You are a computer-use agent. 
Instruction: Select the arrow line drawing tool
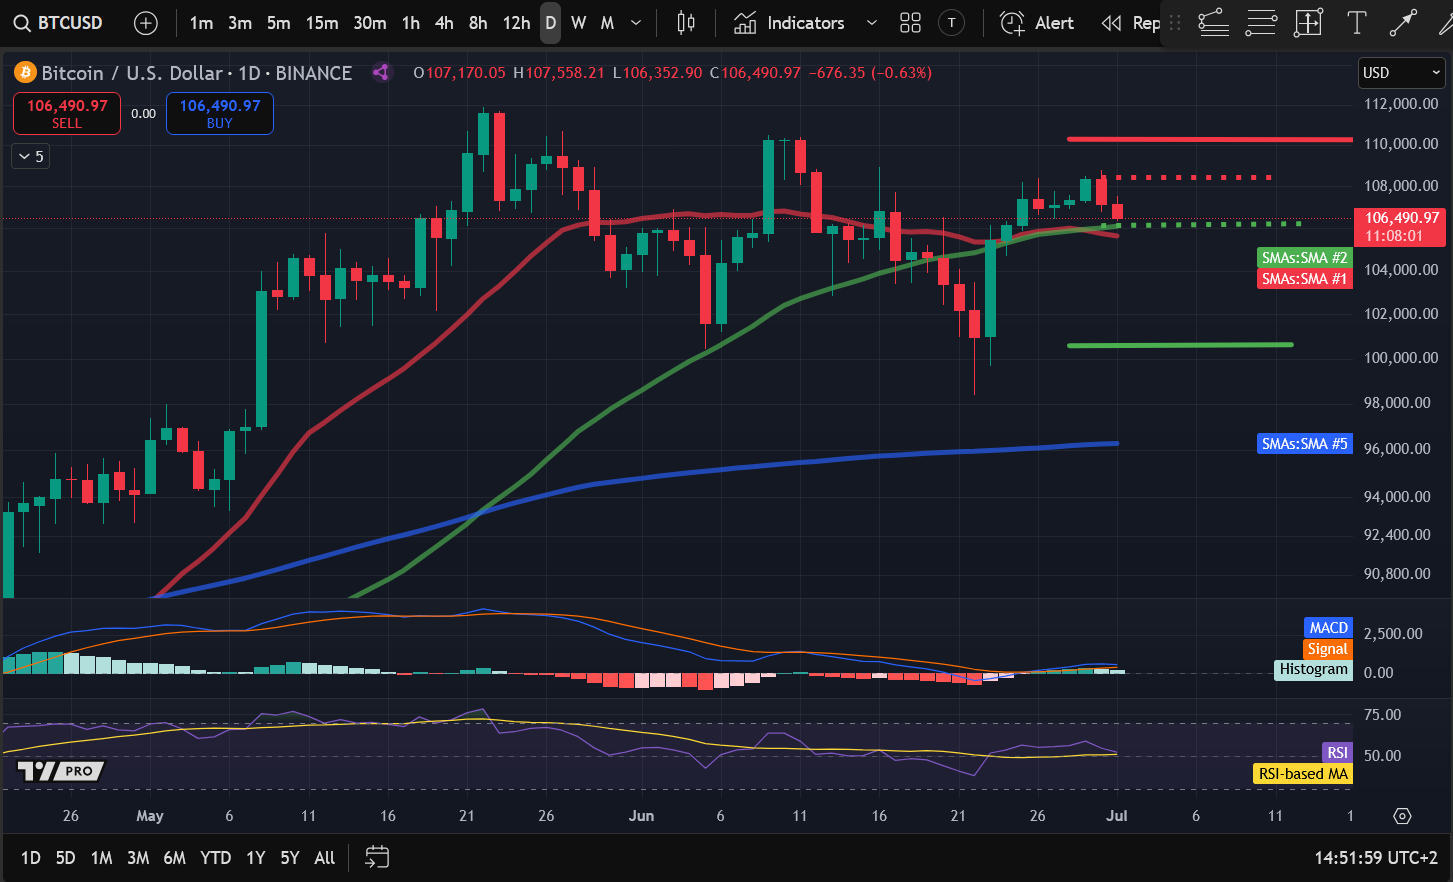[x=1403, y=23]
